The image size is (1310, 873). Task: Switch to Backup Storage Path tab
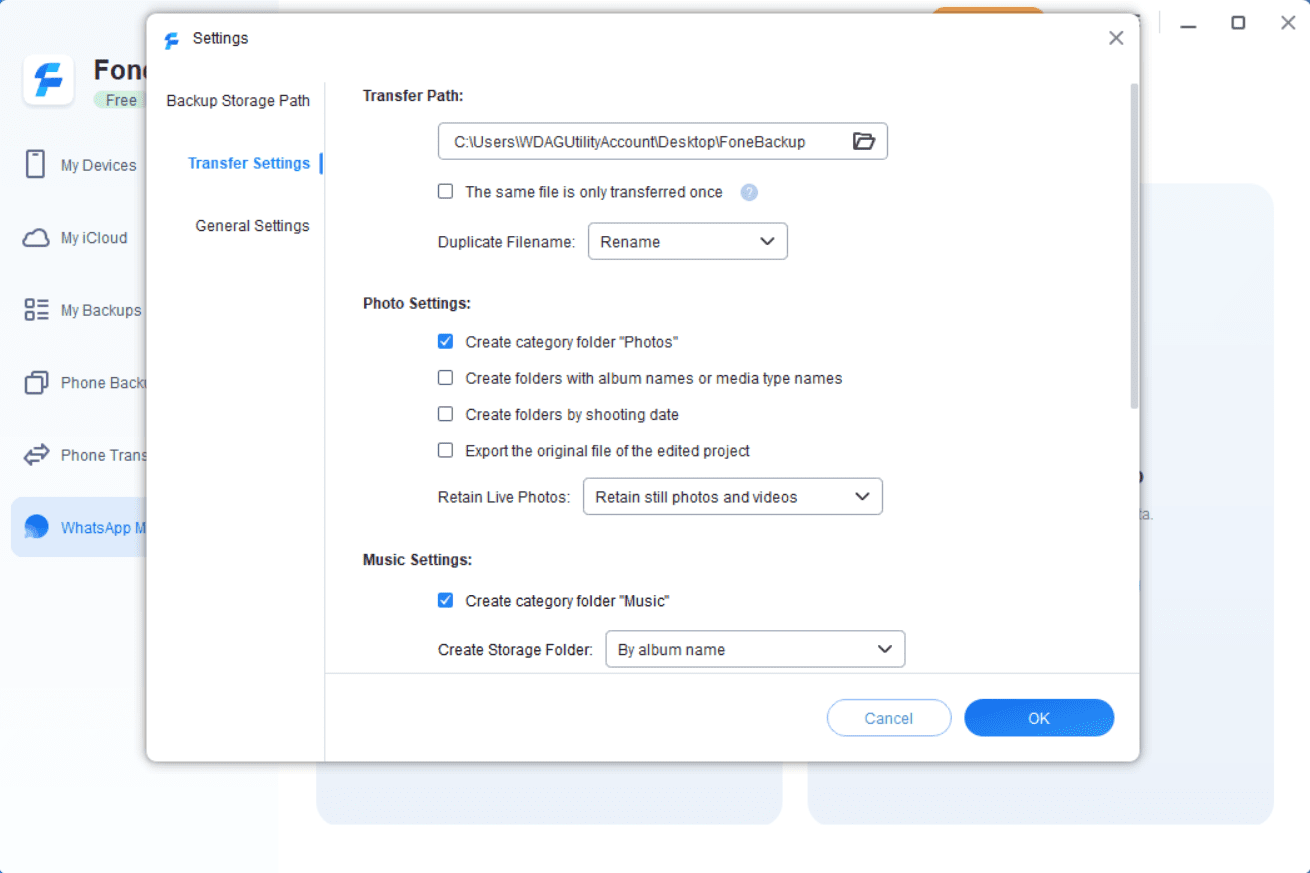pyautogui.click(x=238, y=101)
